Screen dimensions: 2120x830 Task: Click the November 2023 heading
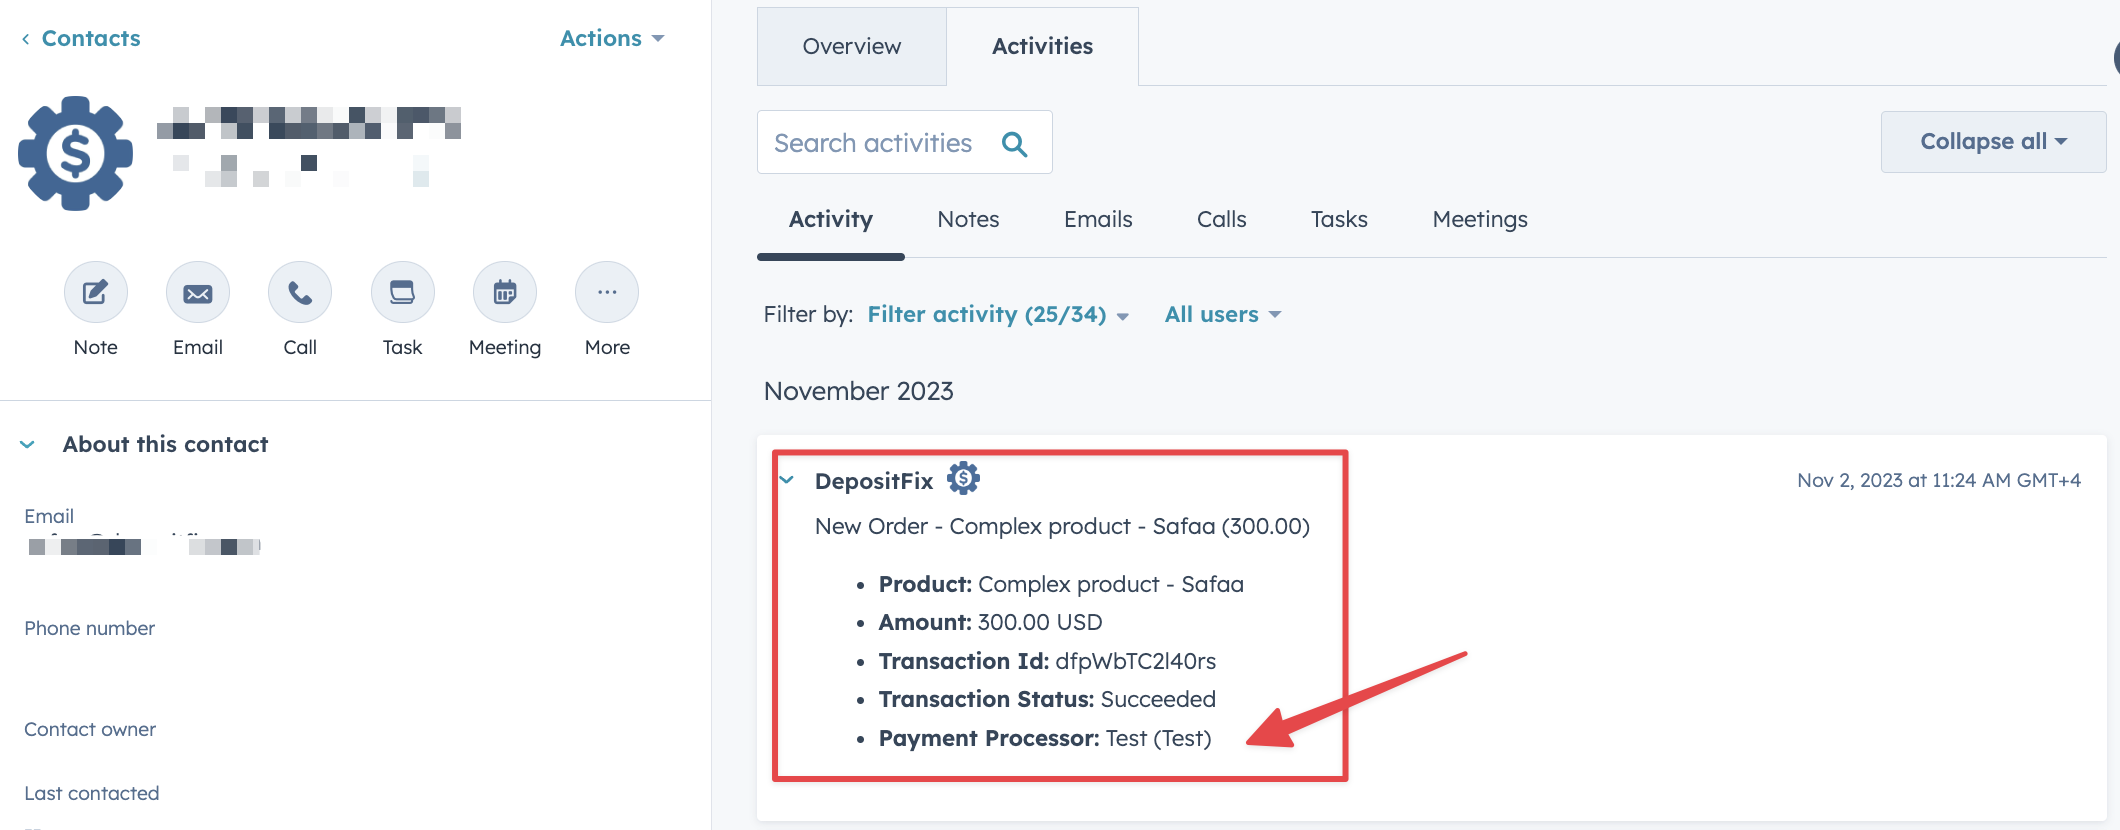[x=858, y=391]
